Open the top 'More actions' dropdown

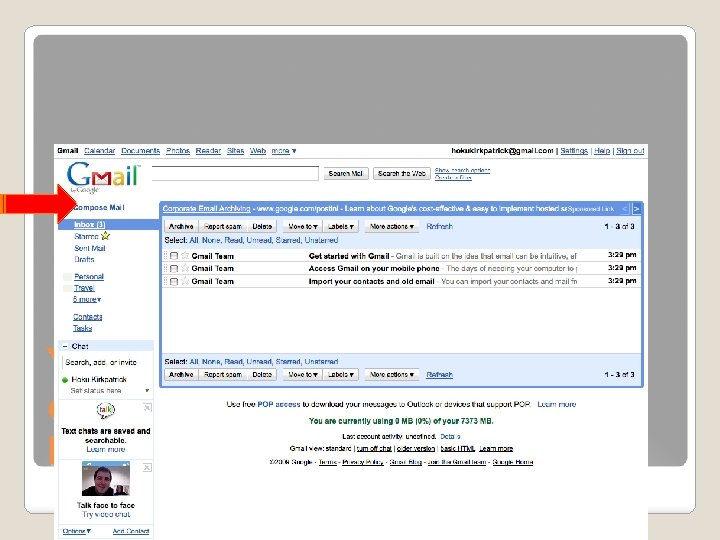coord(392,226)
